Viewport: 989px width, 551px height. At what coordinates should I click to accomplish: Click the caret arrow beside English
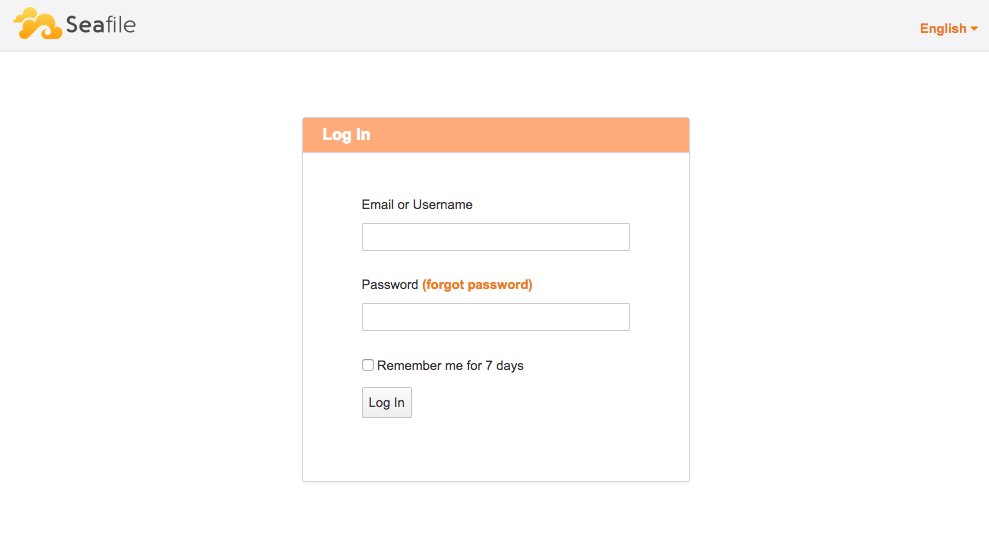975,29
